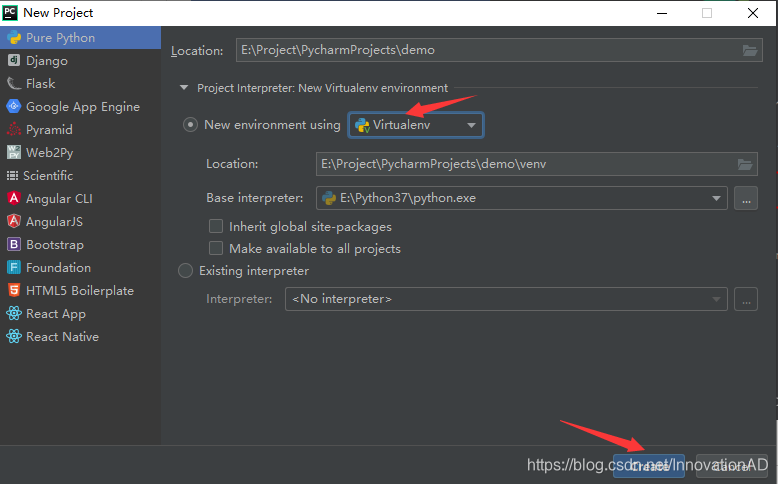Select AngularJS project type
Viewport: 778px width, 484px height.
[x=80, y=221]
